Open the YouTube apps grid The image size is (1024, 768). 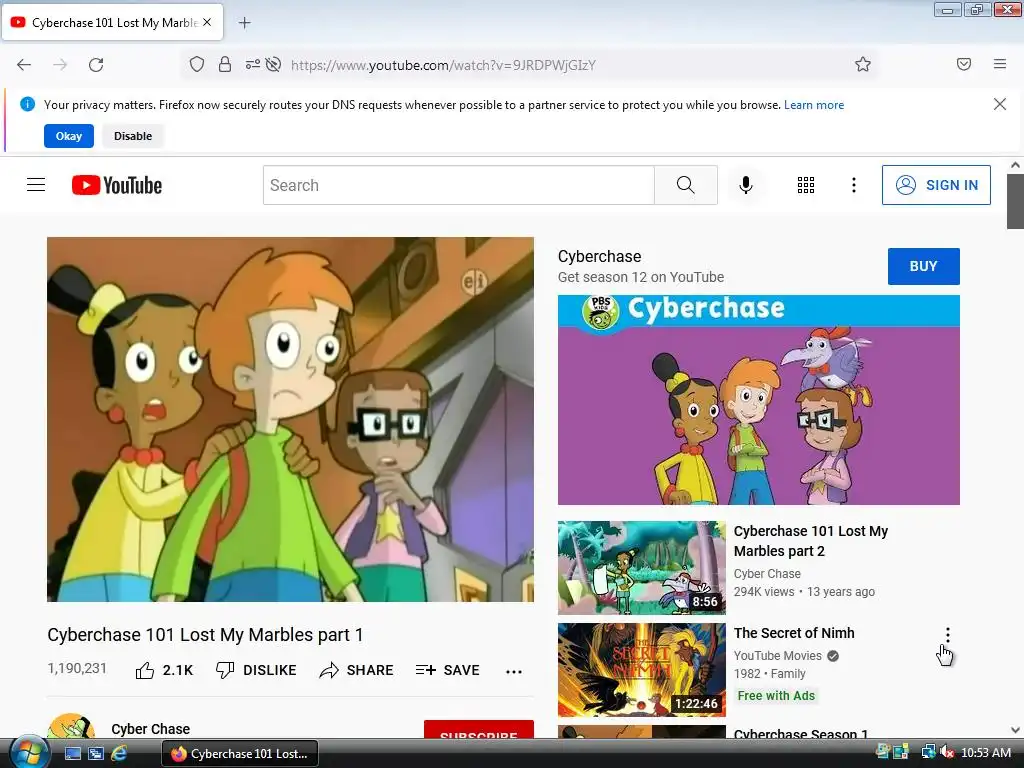[806, 185]
